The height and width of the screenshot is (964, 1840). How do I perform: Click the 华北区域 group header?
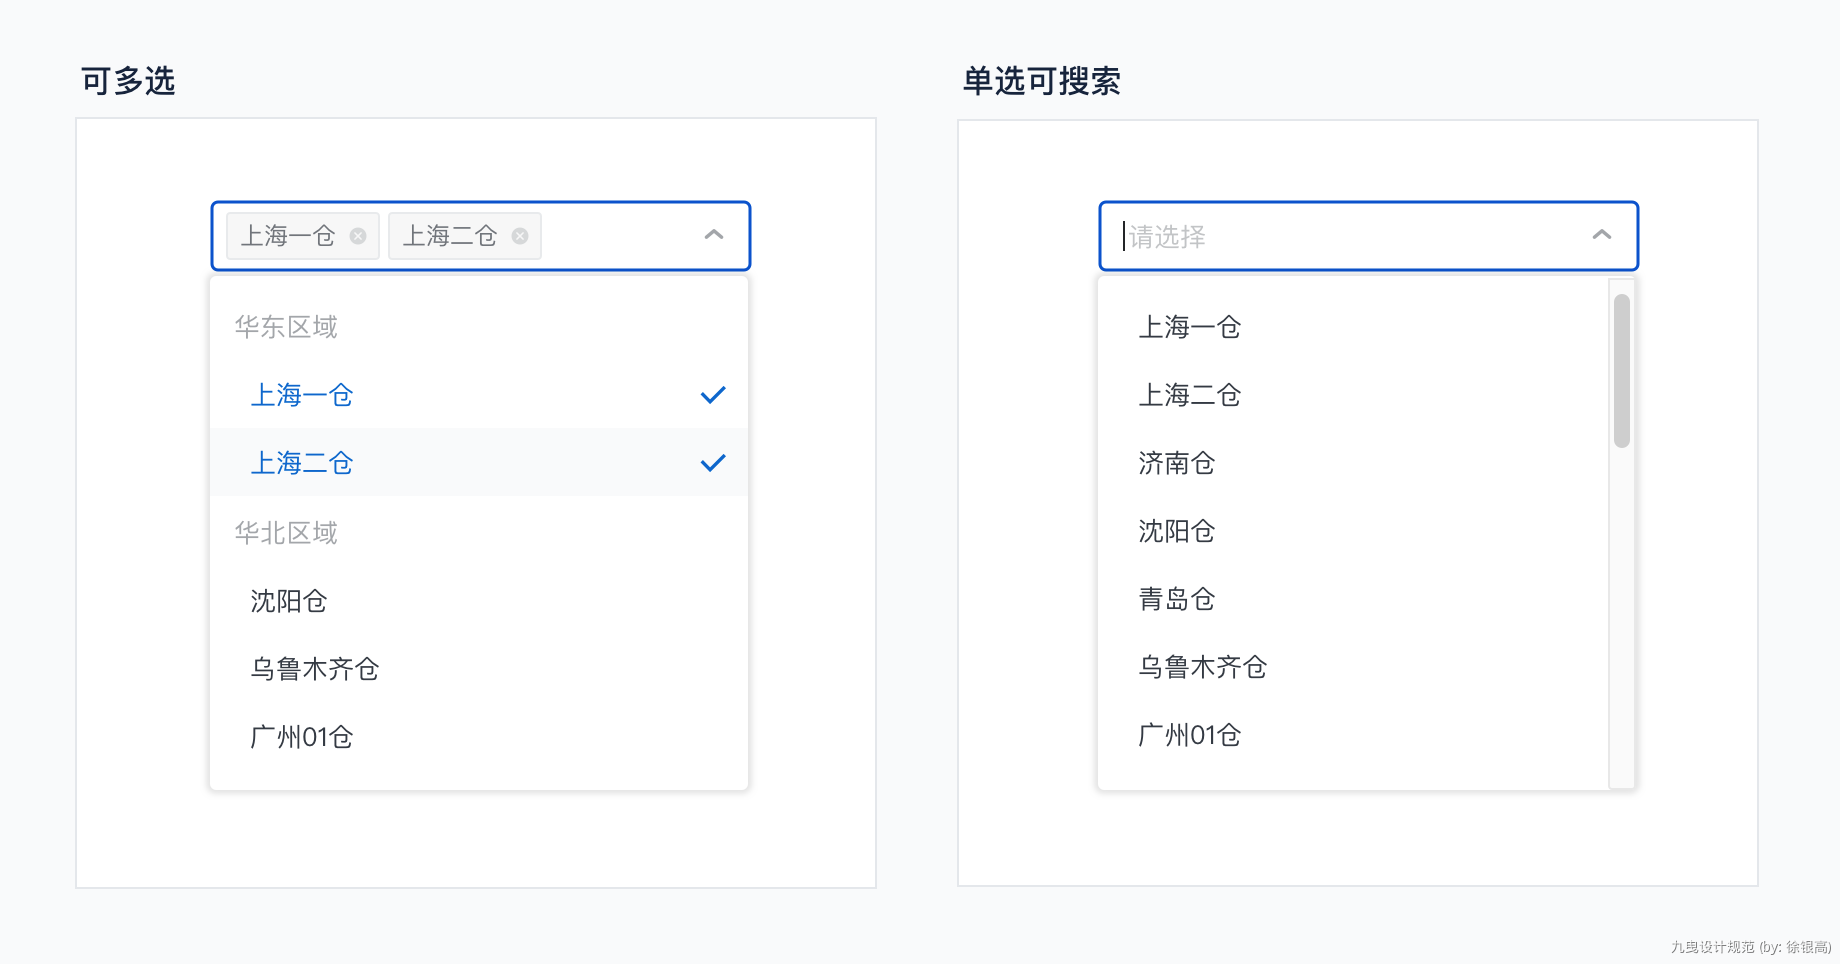tap(286, 533)
